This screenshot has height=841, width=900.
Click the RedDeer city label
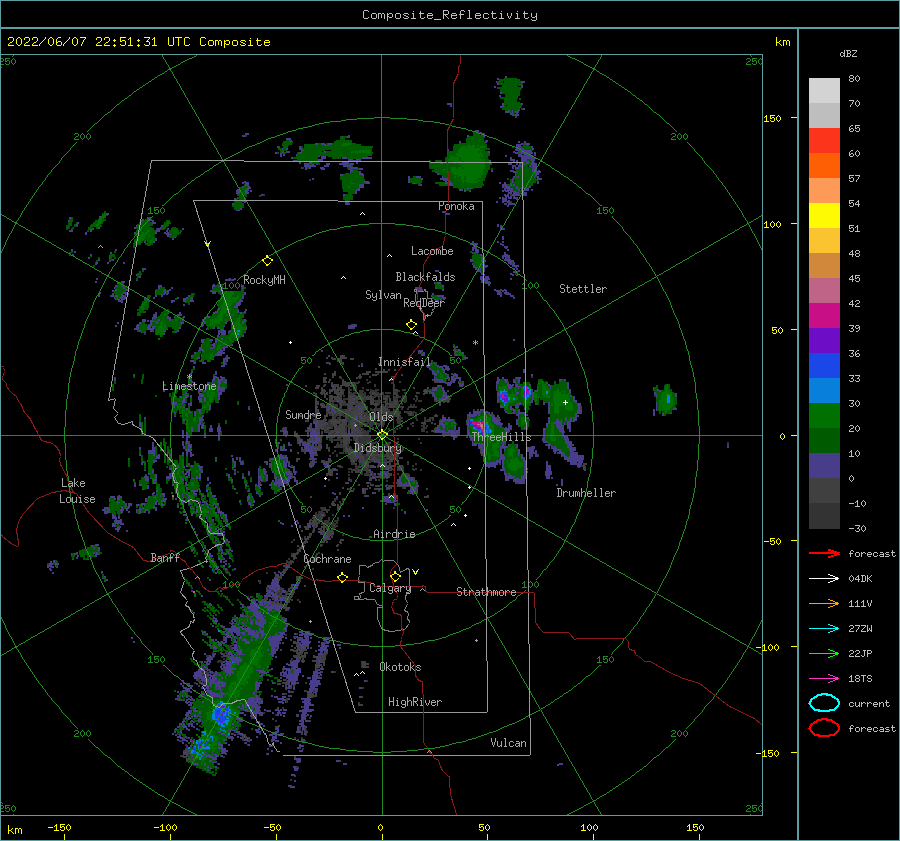424,303
